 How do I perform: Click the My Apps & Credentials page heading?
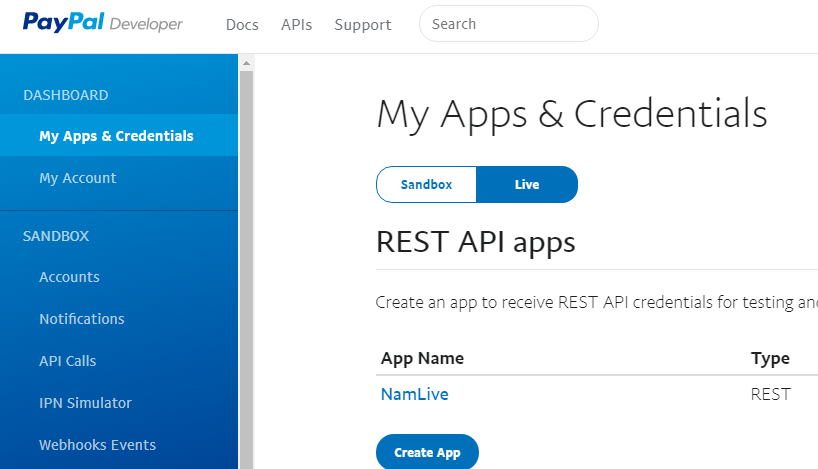click(572, 115)
